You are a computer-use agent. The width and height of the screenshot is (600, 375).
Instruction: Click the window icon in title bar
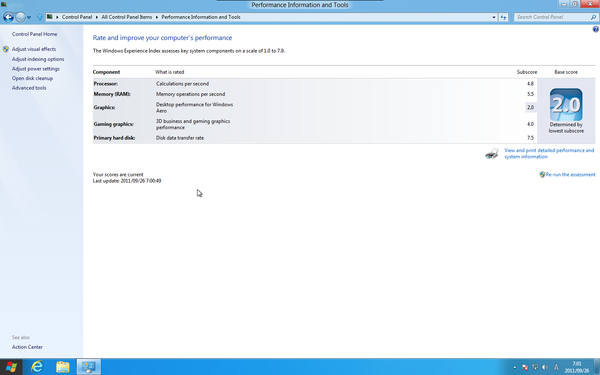click(3, 4)
